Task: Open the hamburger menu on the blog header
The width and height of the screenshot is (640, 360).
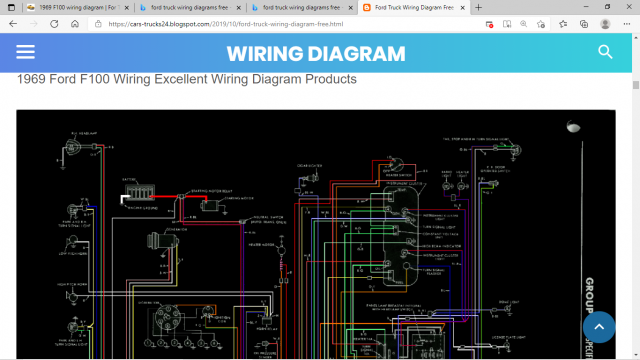Action: (25, 52)
